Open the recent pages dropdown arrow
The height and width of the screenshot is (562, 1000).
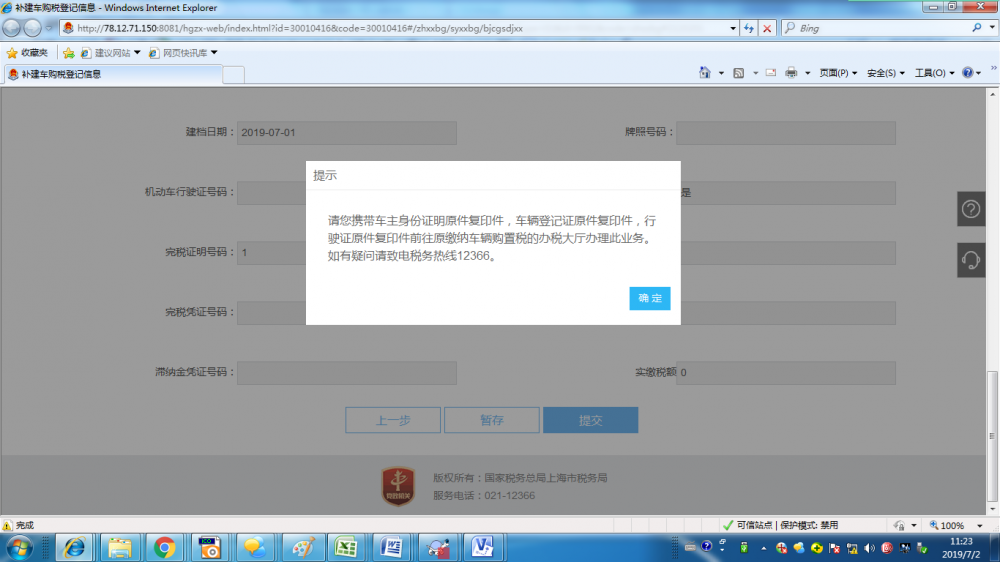coord(48,28)
